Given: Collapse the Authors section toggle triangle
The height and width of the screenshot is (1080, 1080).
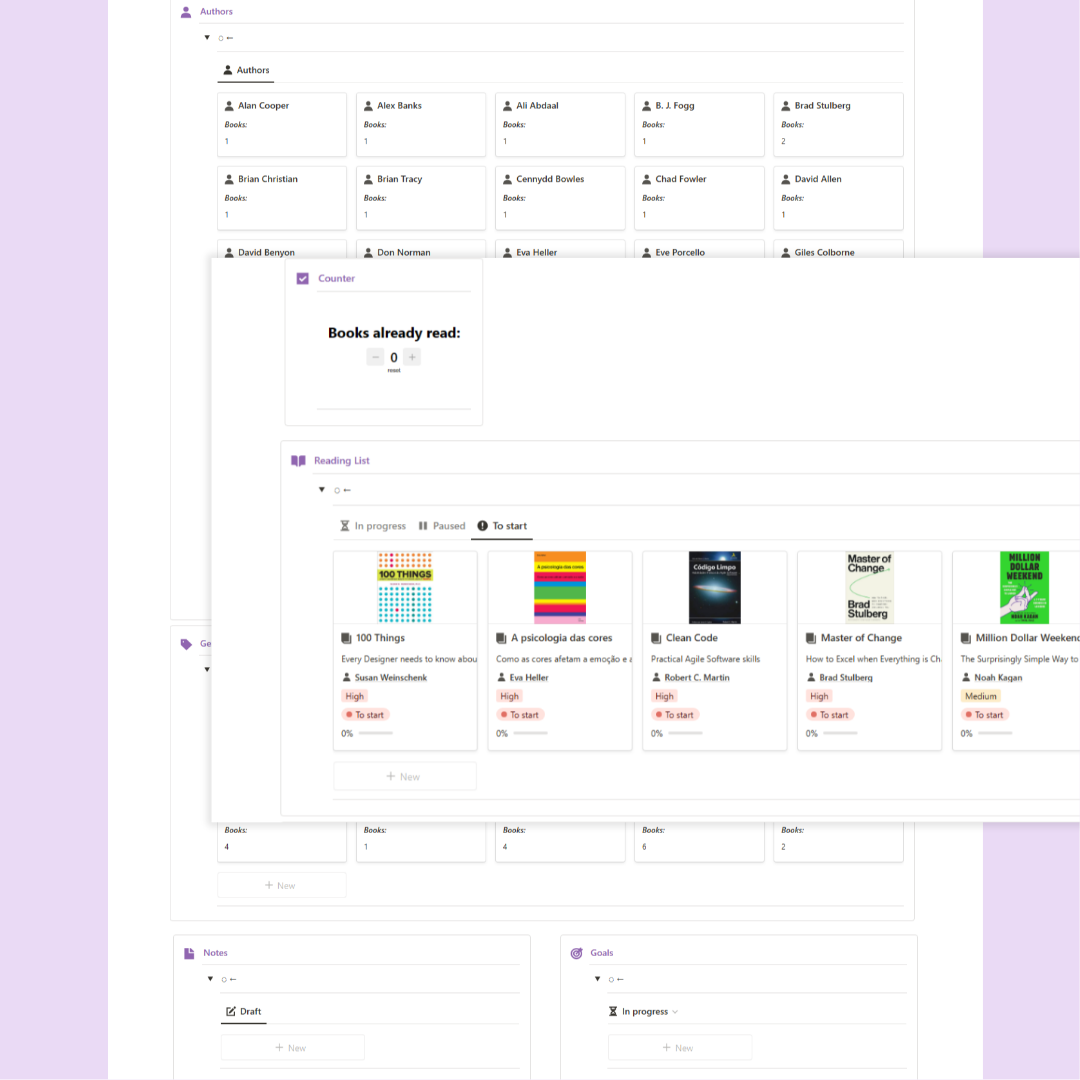Looking at the screenshot, I should point(207,38).
